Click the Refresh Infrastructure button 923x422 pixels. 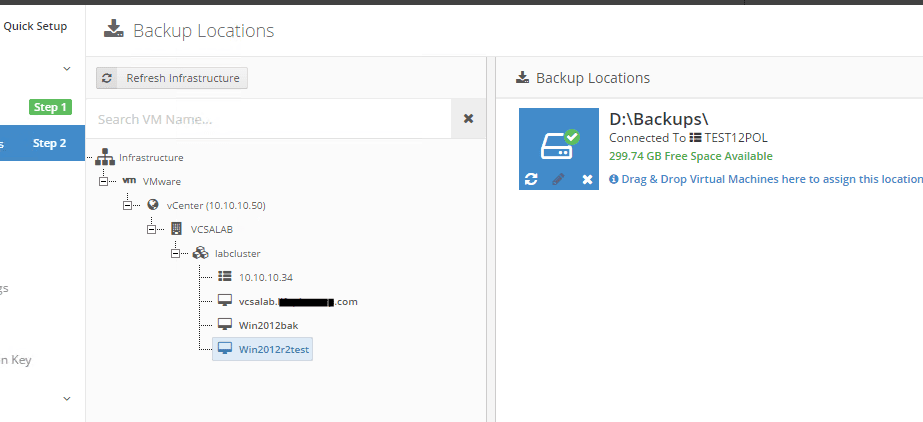click(x=172, y=78)
